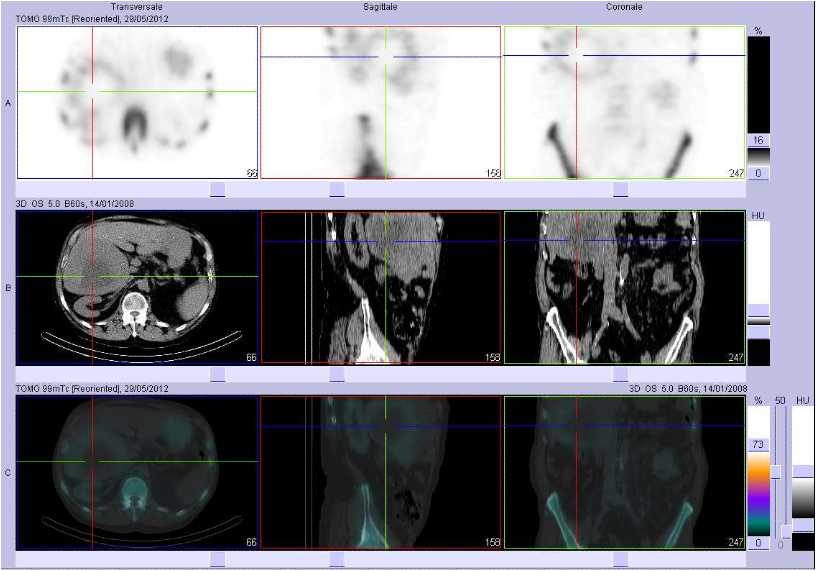
Task: Select the fused sagittal view in row C
Action: [x=380, y=473]
